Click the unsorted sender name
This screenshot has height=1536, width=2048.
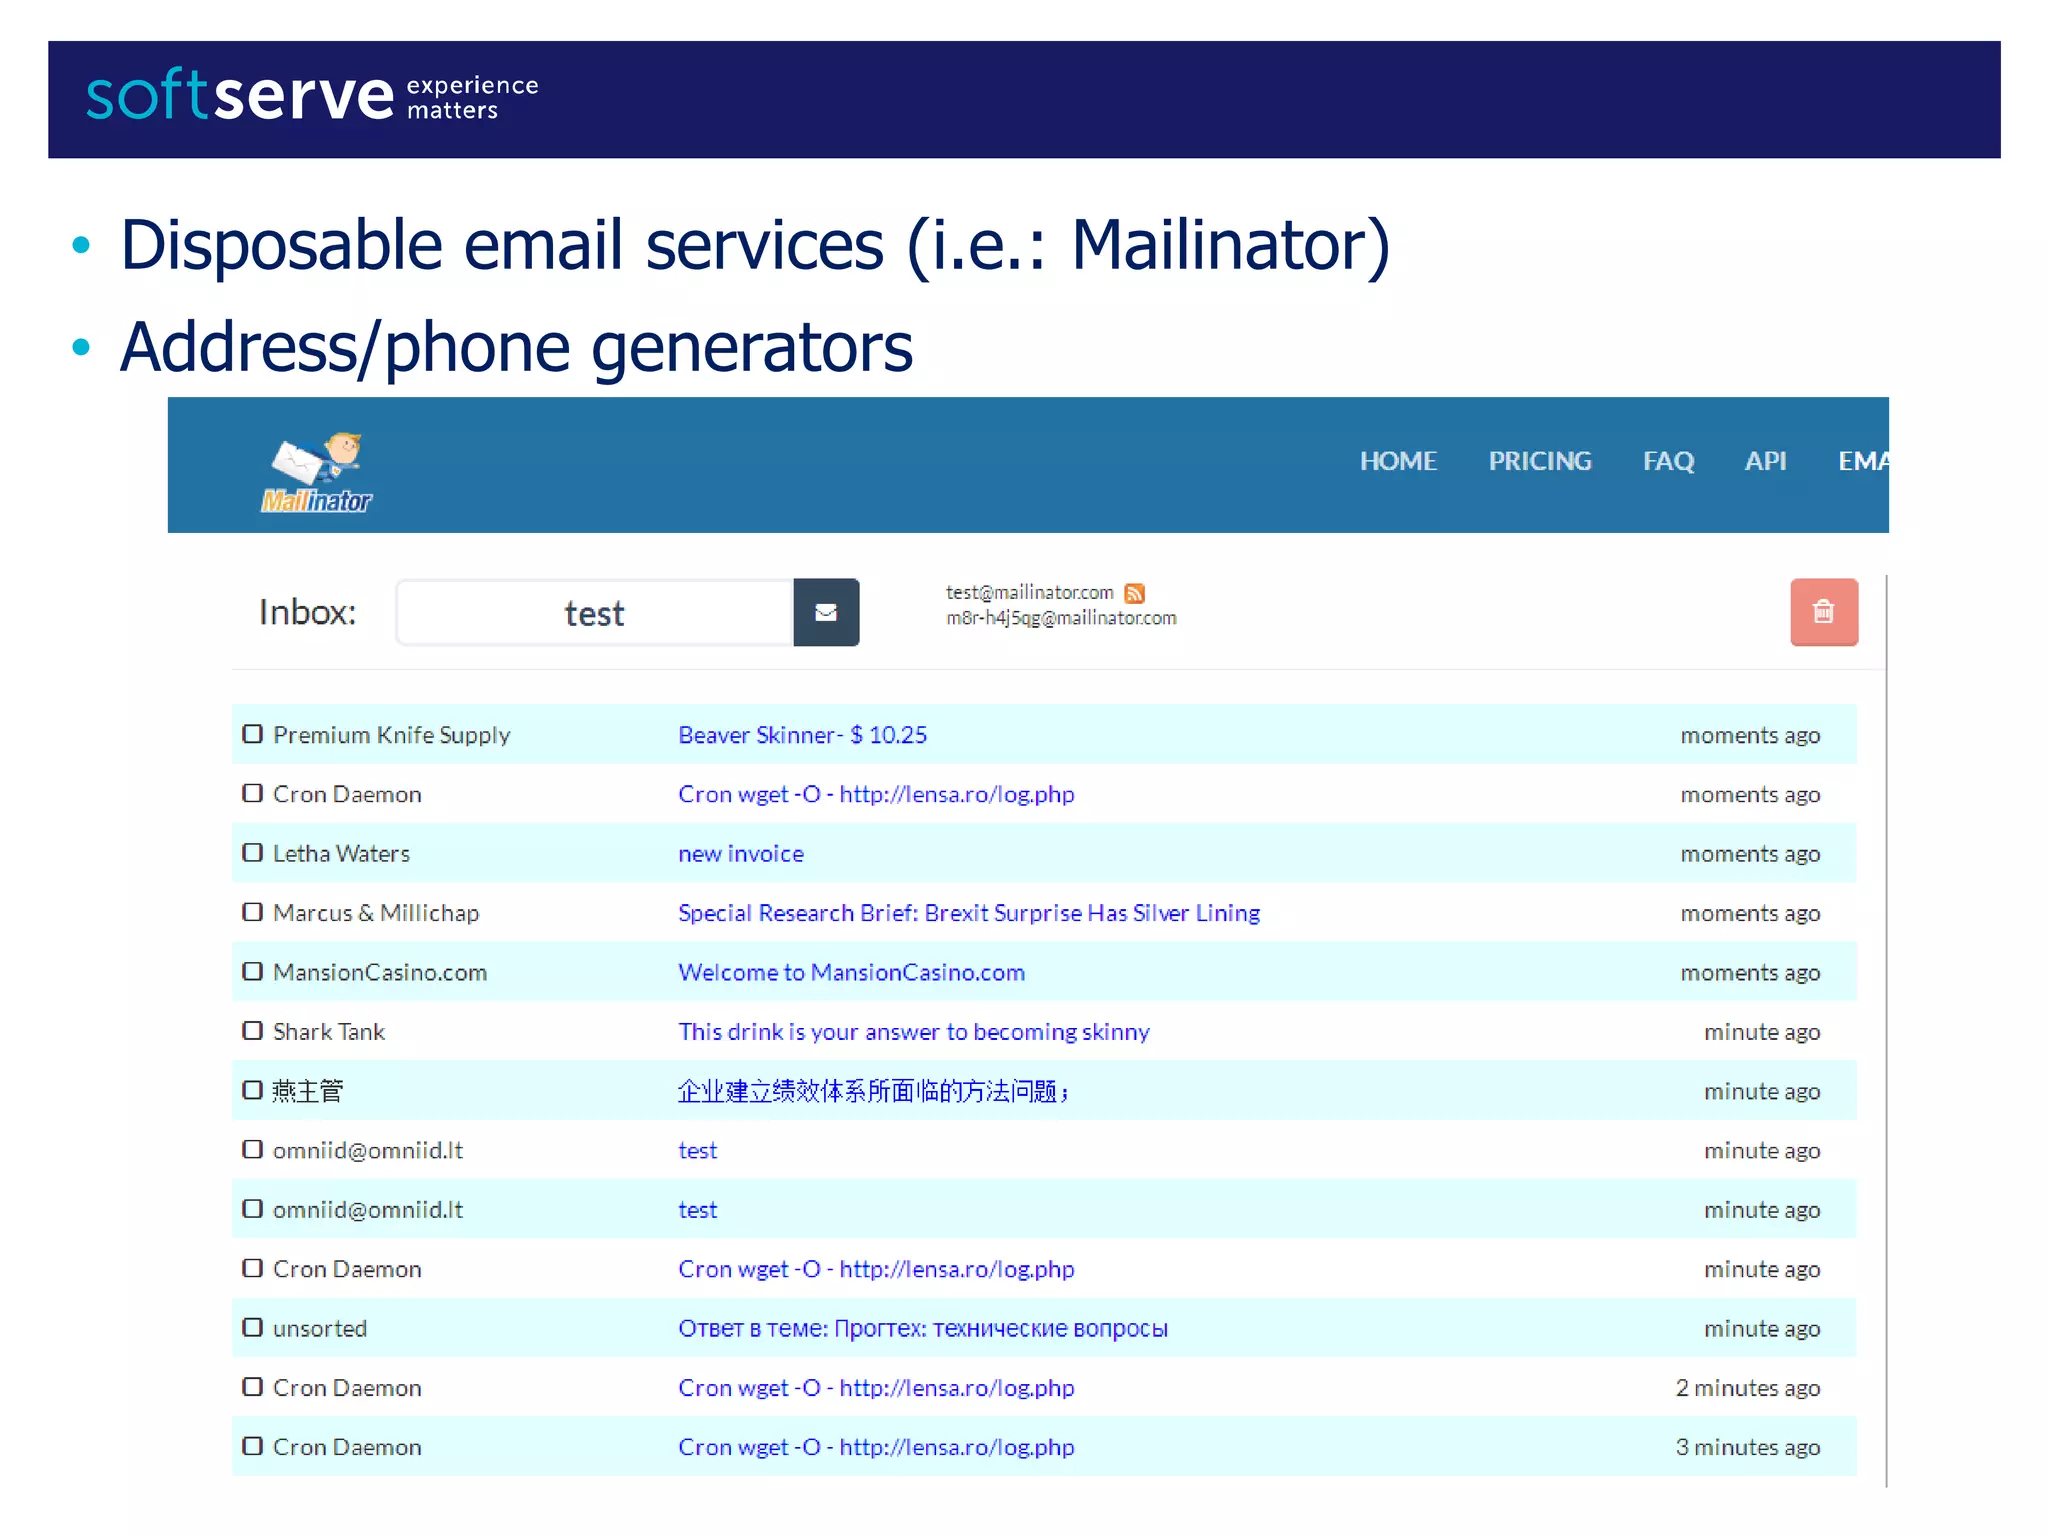pyautogui.click(x=320, y=1329)
